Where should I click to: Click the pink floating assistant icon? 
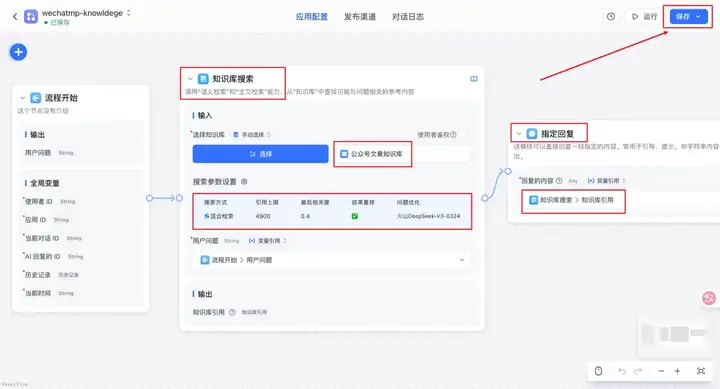pos(709,298)
